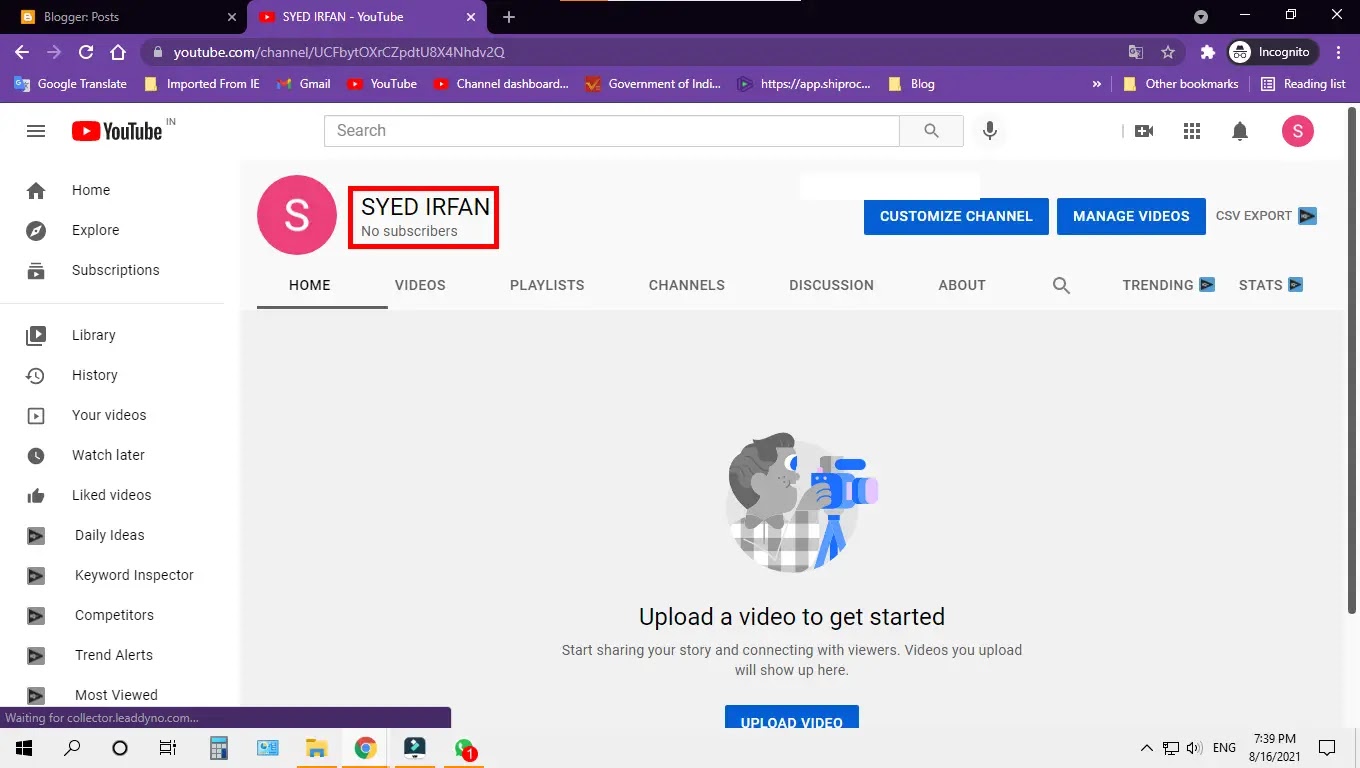Open the TRENDING tab
This screenshot has width=1360, height=768.
1168,285
